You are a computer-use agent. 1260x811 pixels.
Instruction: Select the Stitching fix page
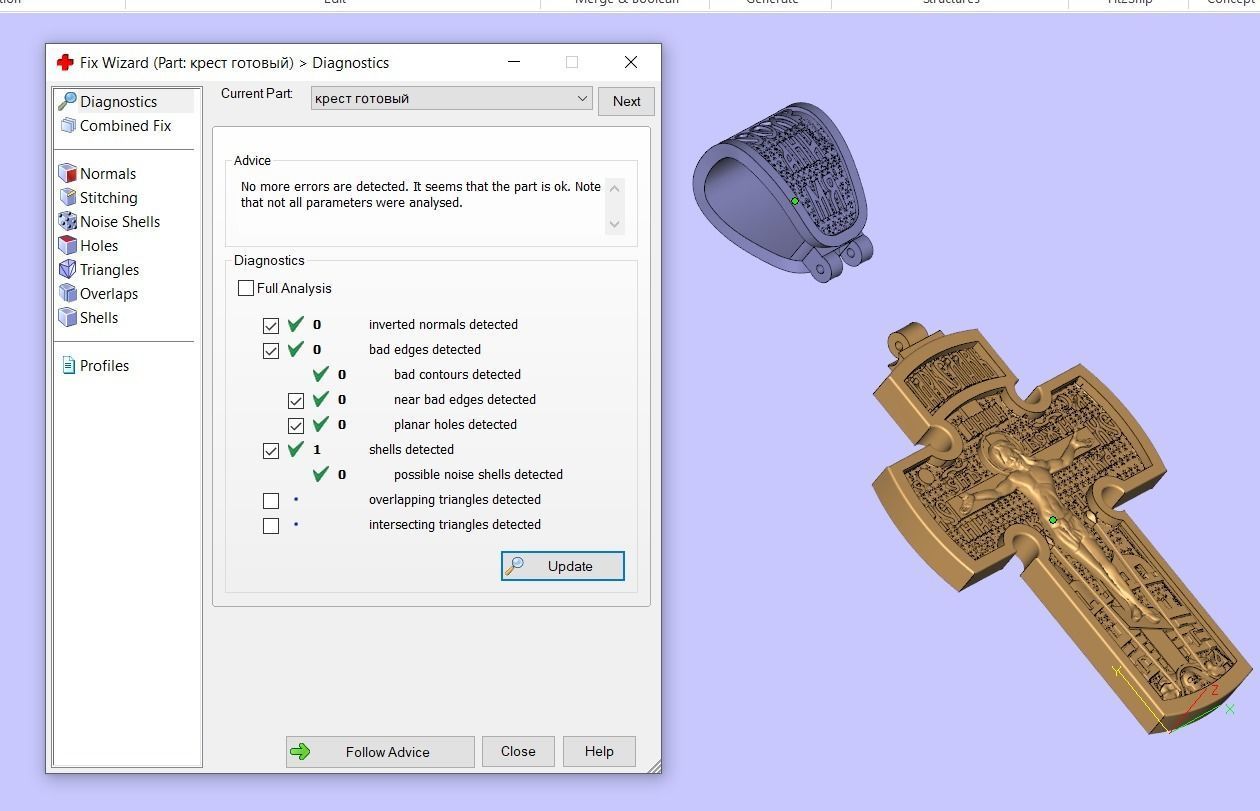pyautogui.click(x=98, y=197)
